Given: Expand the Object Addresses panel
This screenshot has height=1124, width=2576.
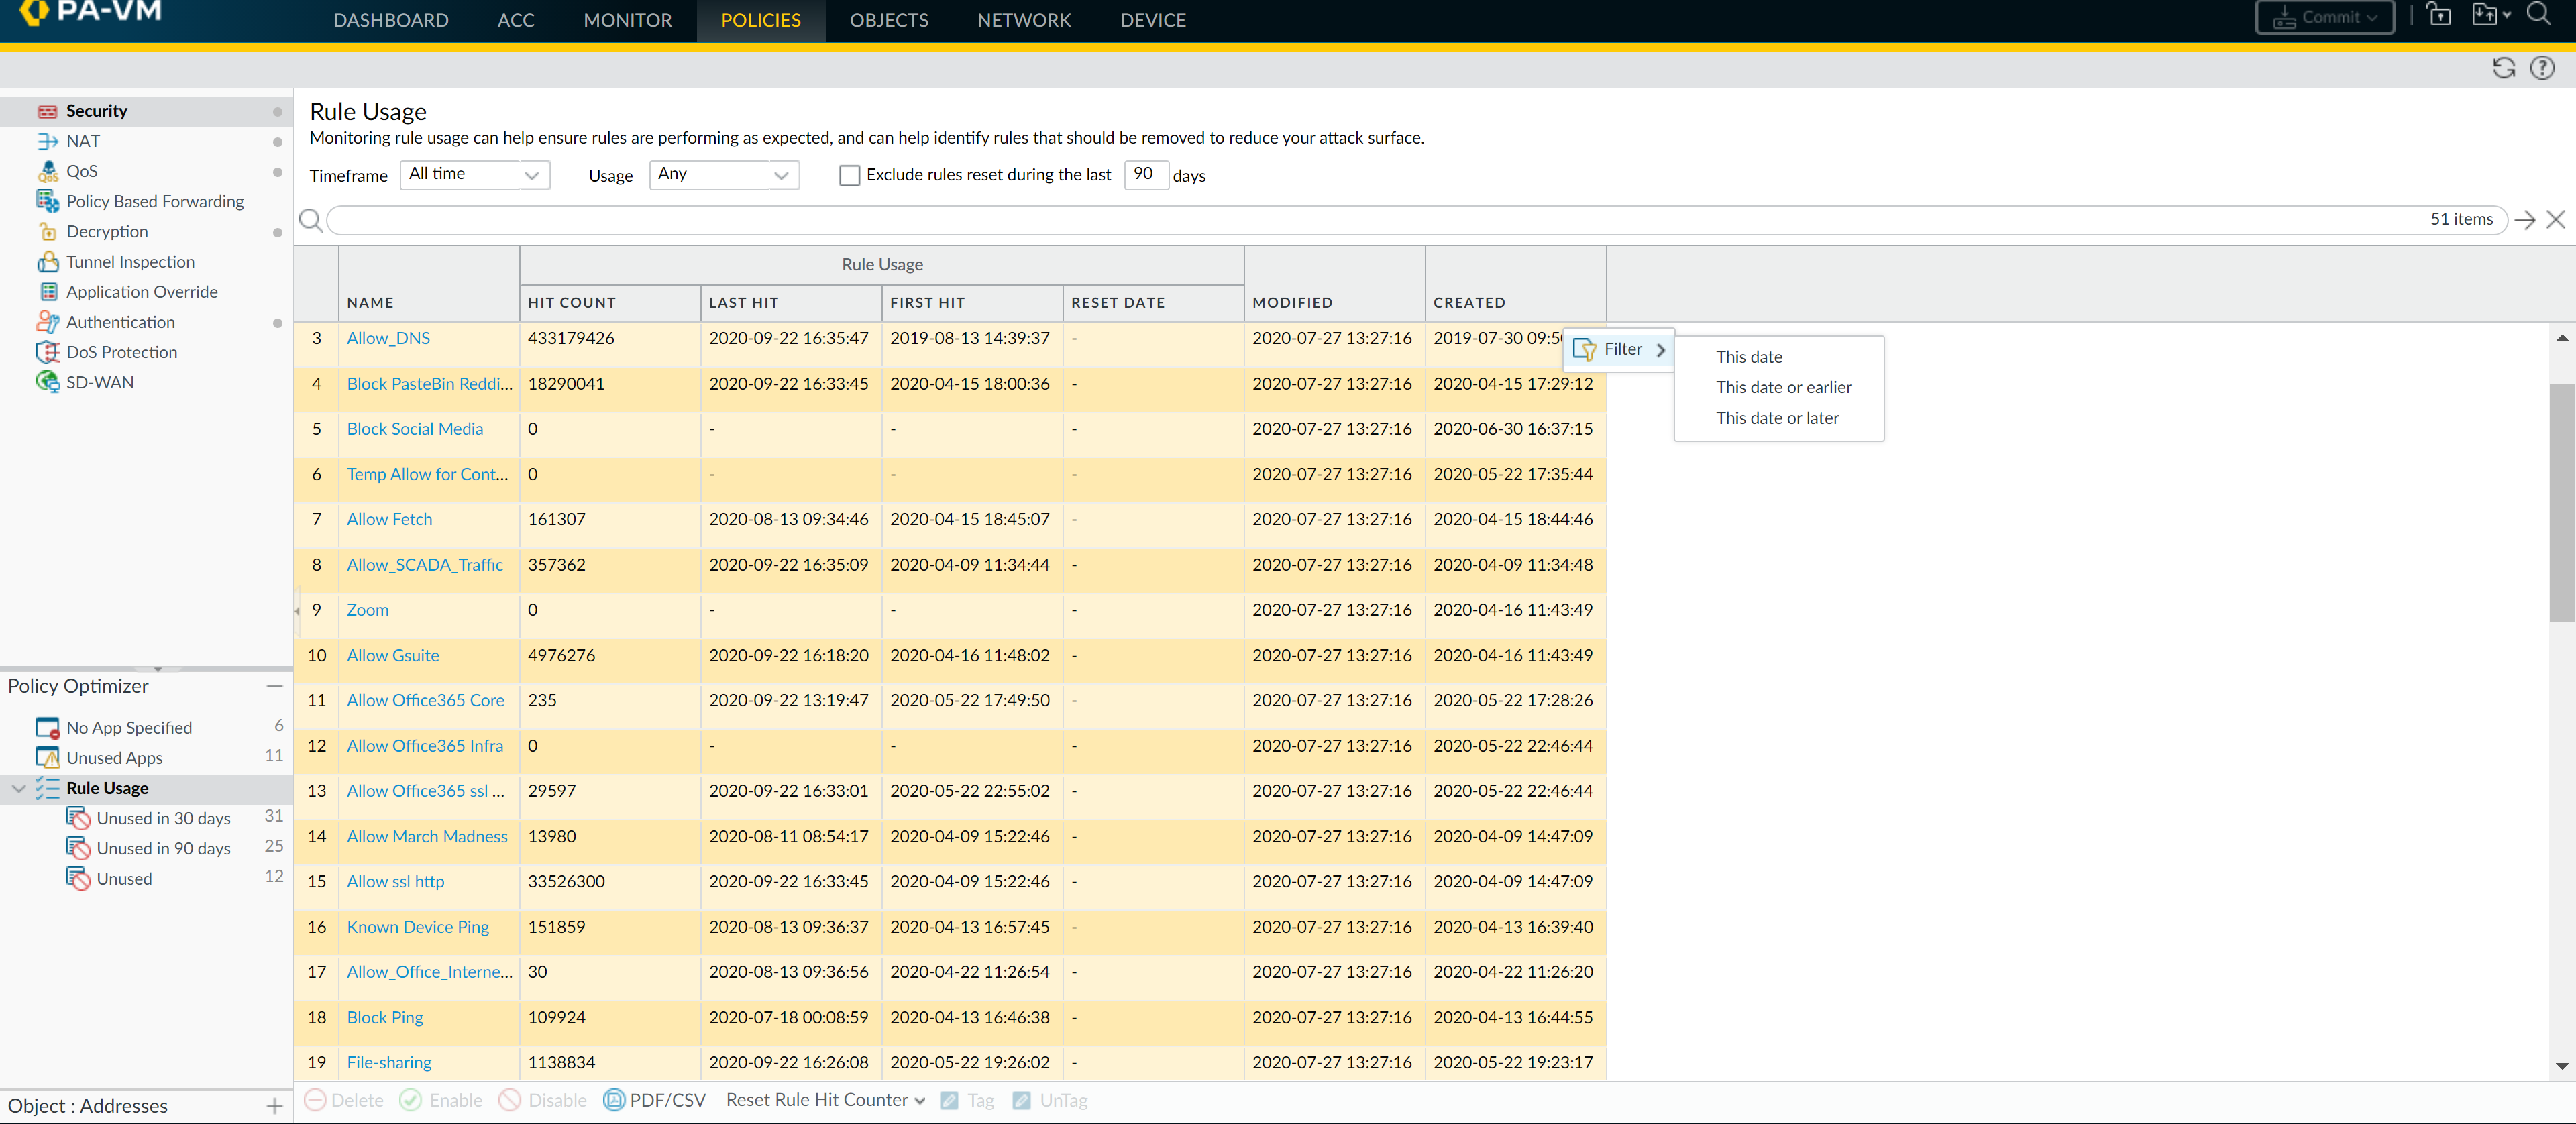Looking at the screenshot, I should (x=274, y=1106).
